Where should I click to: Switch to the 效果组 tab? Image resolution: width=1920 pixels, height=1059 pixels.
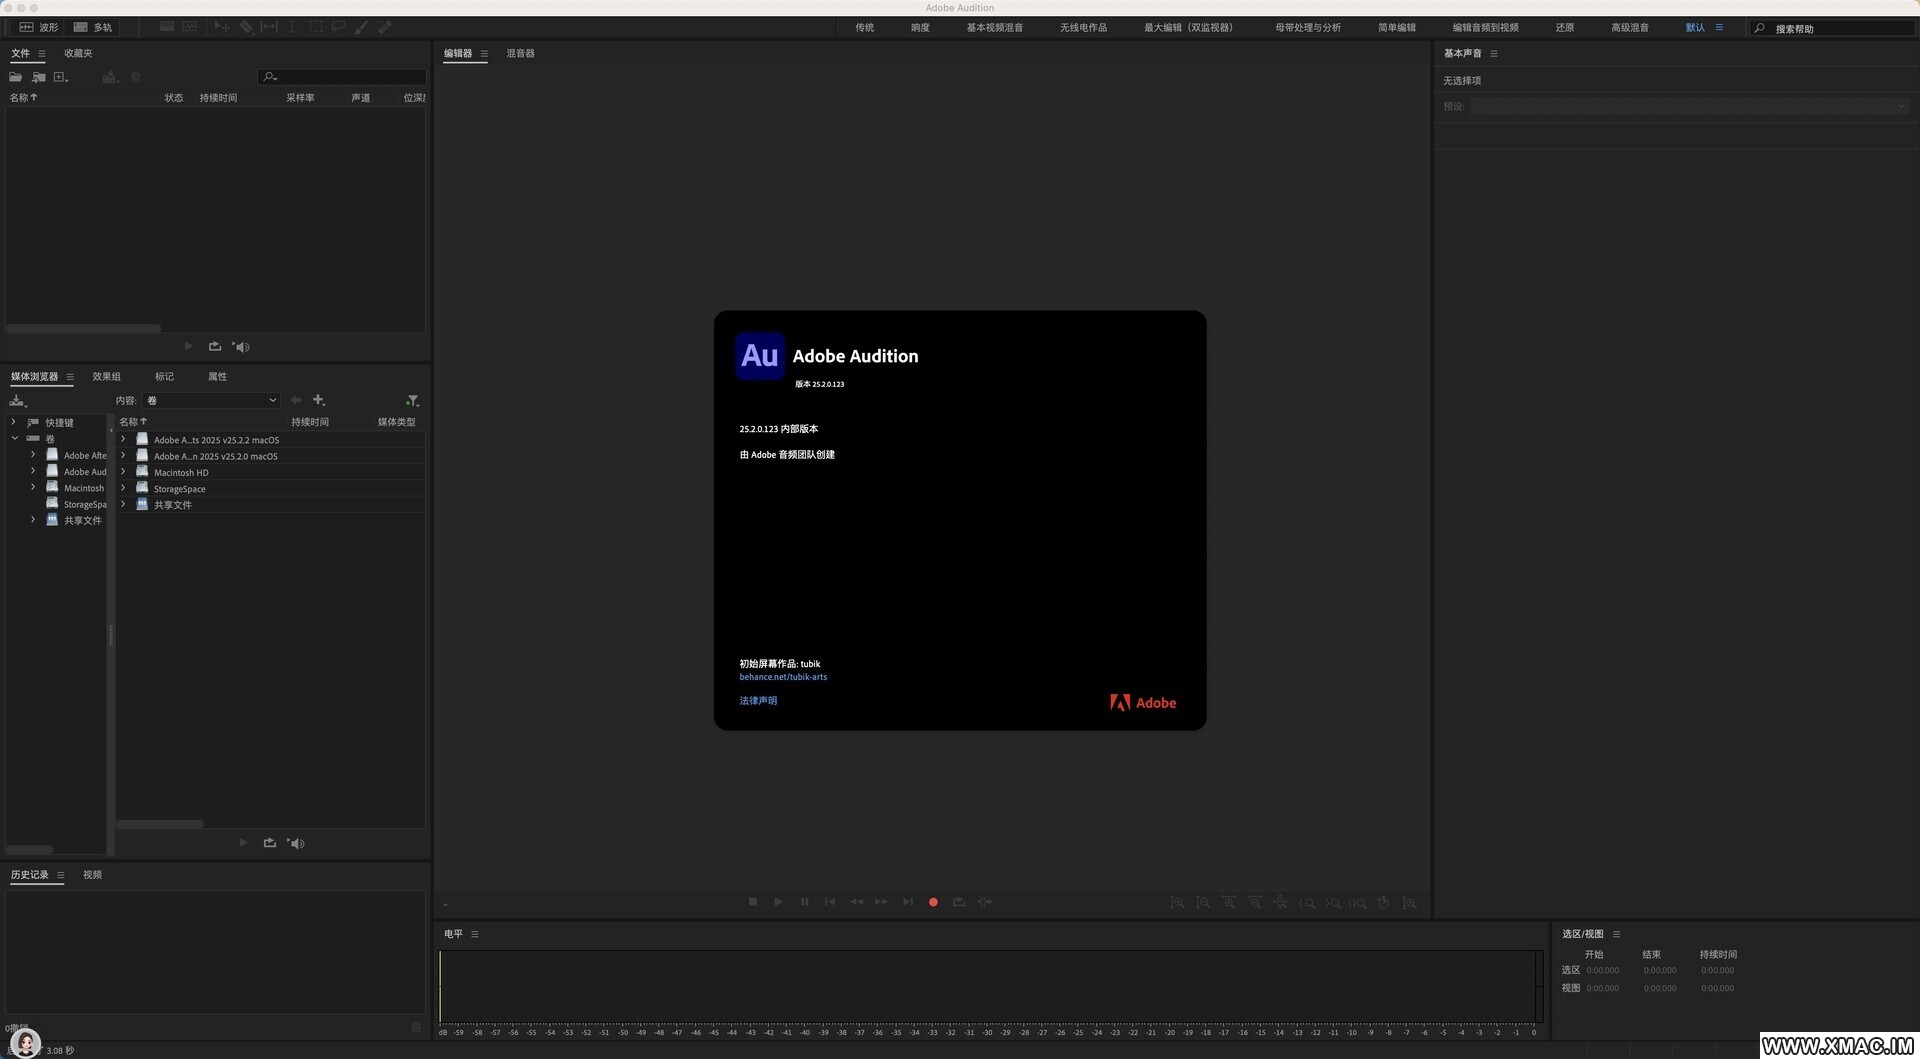pyautogui.click(x=106, y=377)
